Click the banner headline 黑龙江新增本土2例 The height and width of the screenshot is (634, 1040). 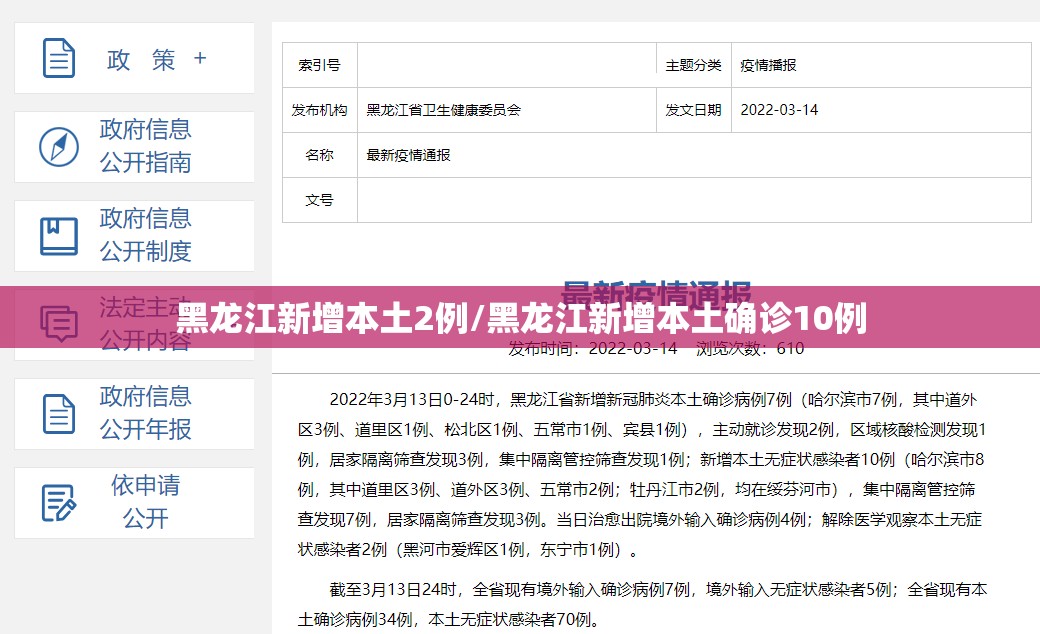pyautogui.click(x=322, y=318)
